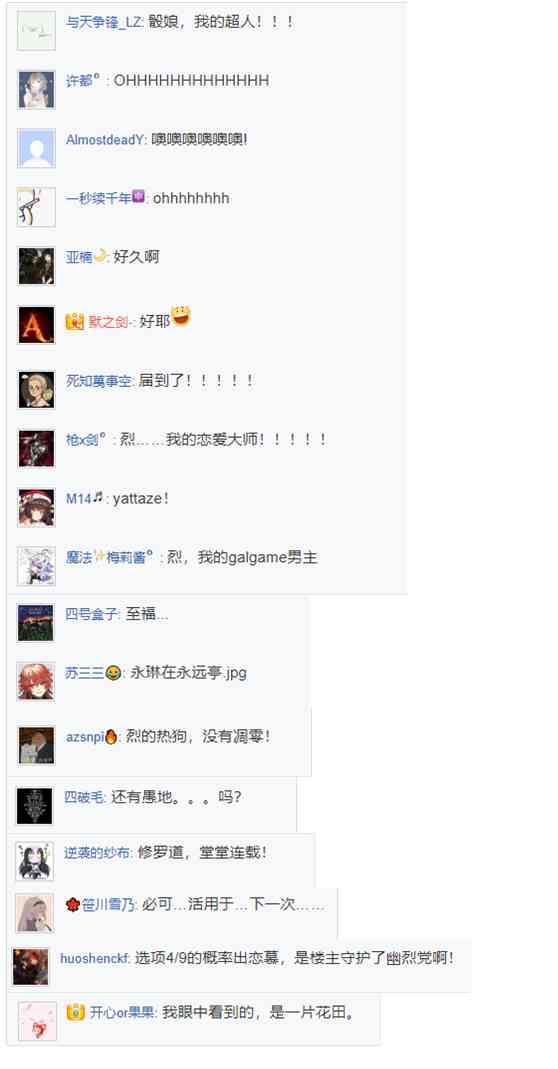The image size is (558, 1069).
Task: Click the moon icon beside 亚楠
Action: tap(101, 256)
